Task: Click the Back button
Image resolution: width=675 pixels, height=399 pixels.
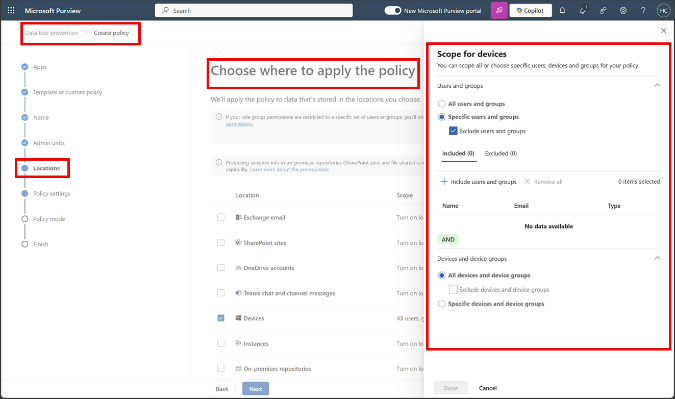Action: point(222,389)
